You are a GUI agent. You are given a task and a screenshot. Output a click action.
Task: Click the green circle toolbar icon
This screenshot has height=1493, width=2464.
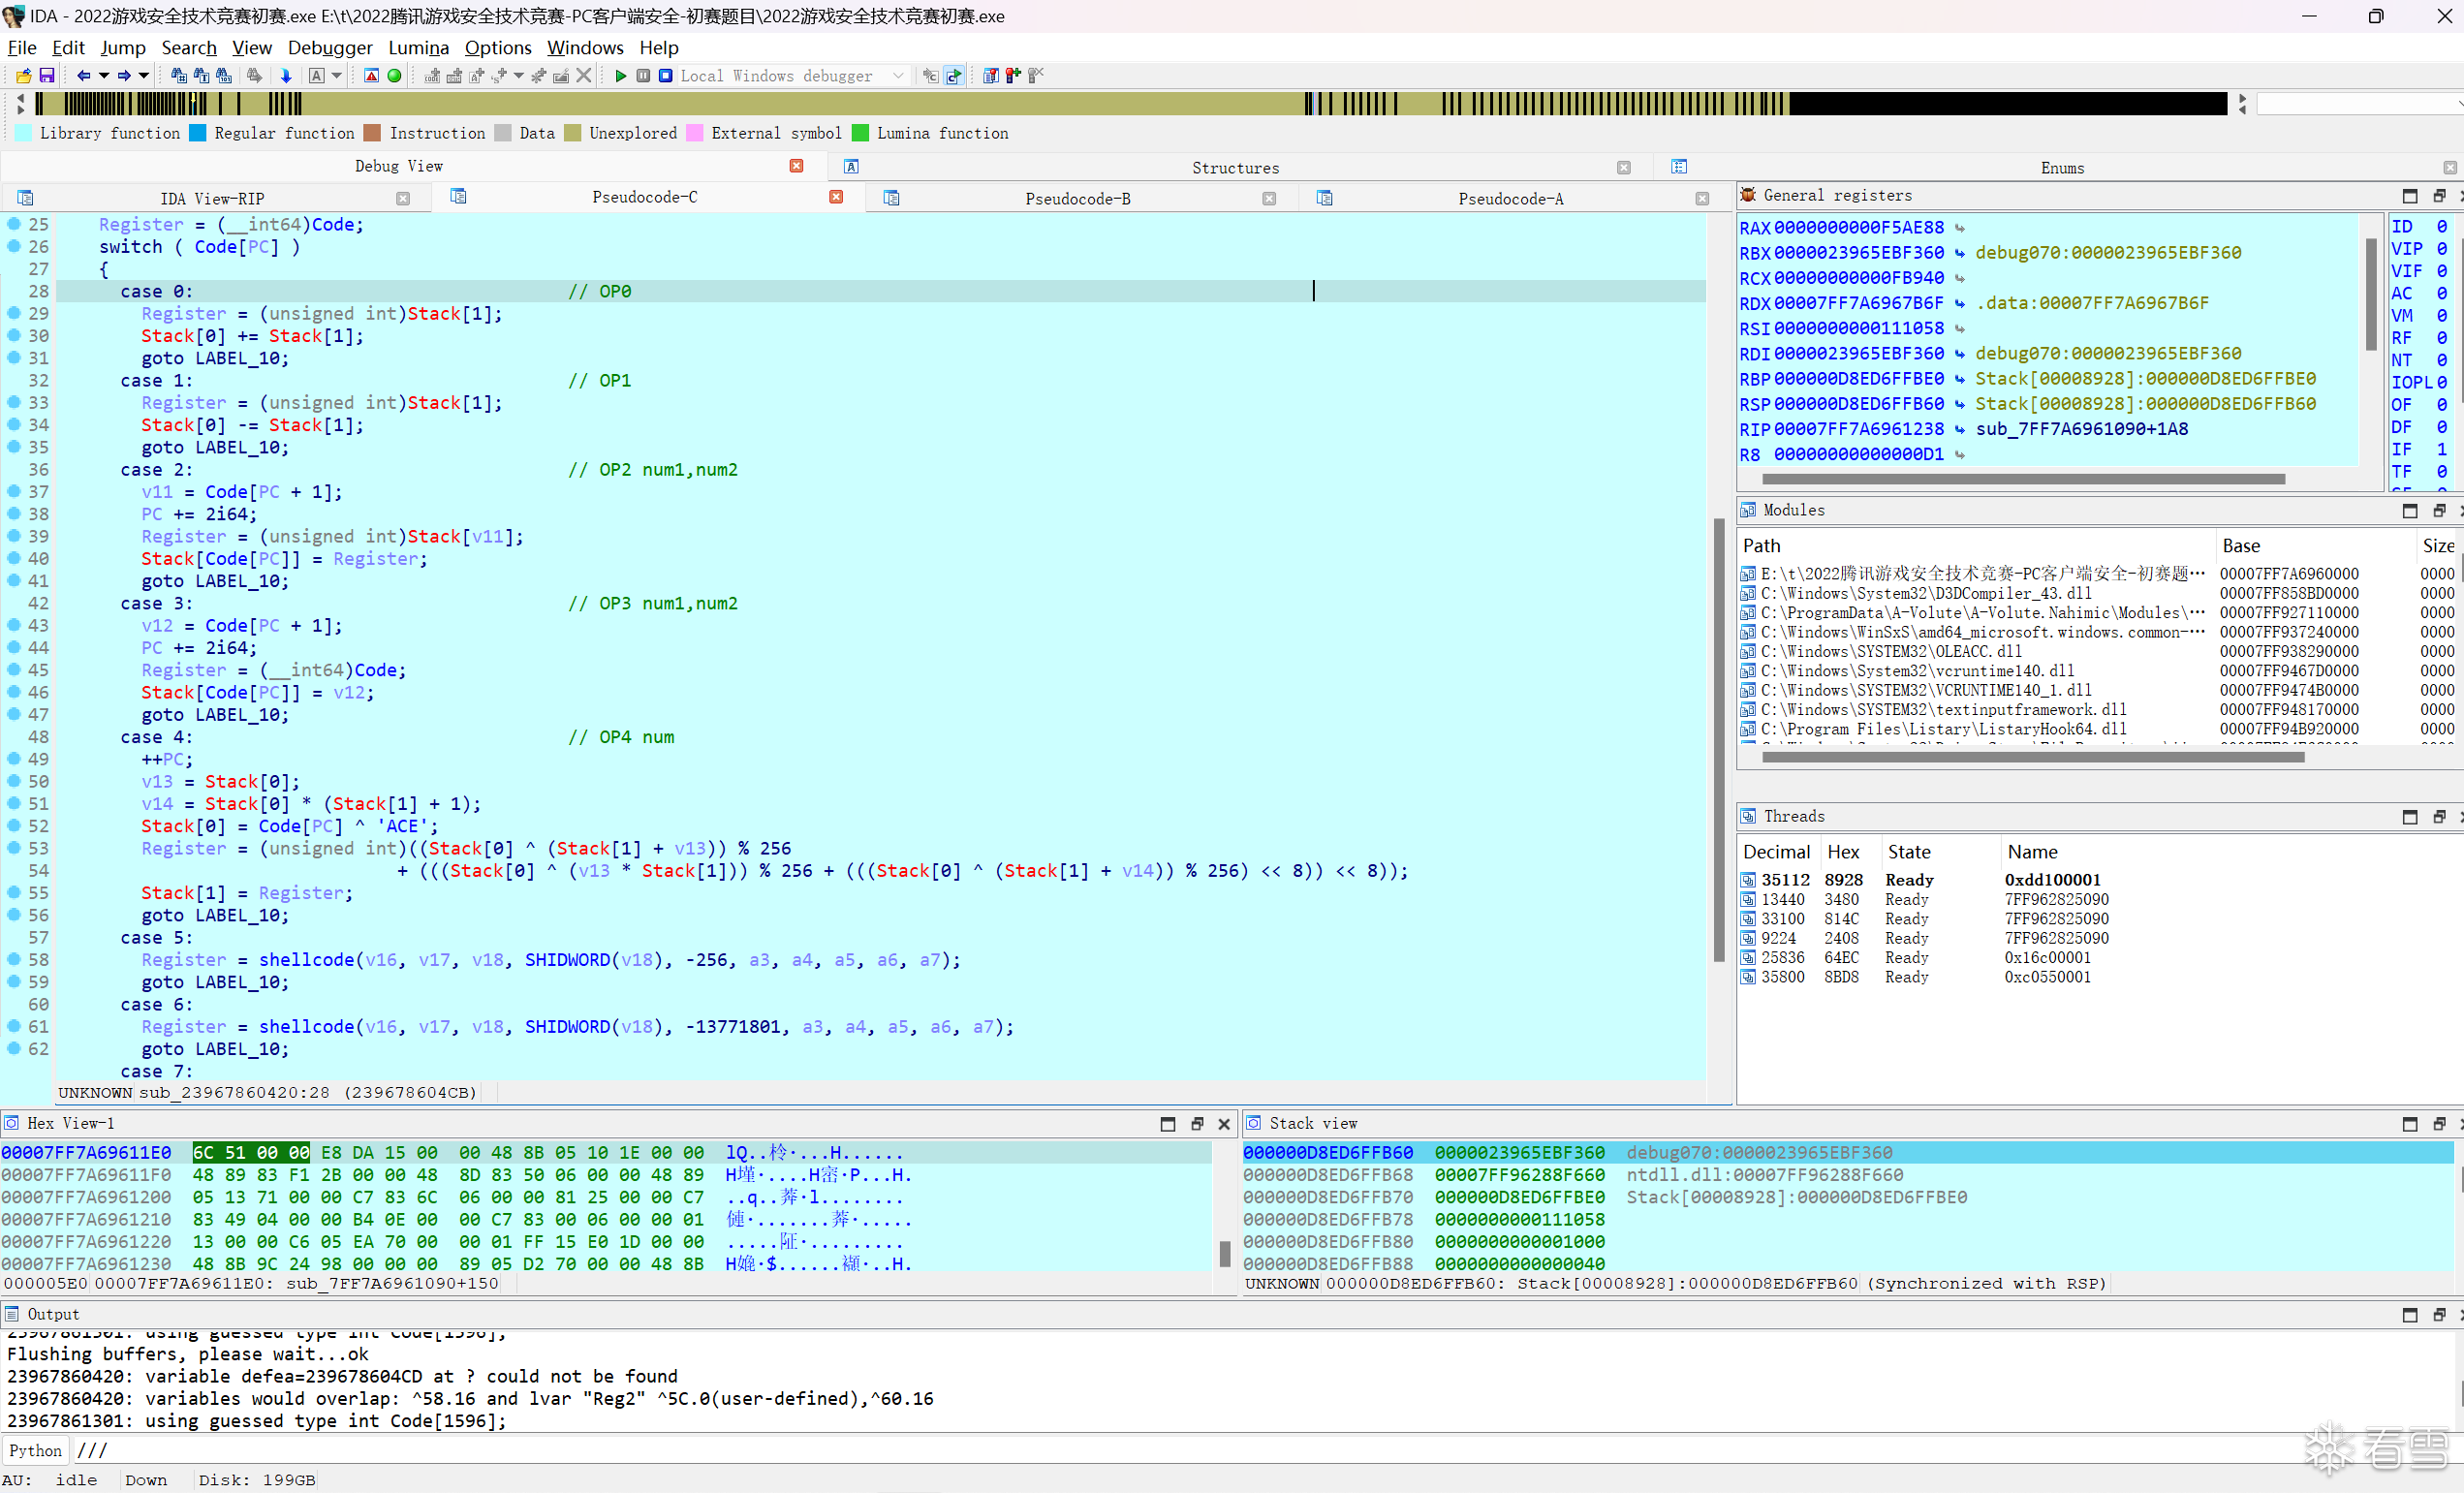click(x=394, y=76)
